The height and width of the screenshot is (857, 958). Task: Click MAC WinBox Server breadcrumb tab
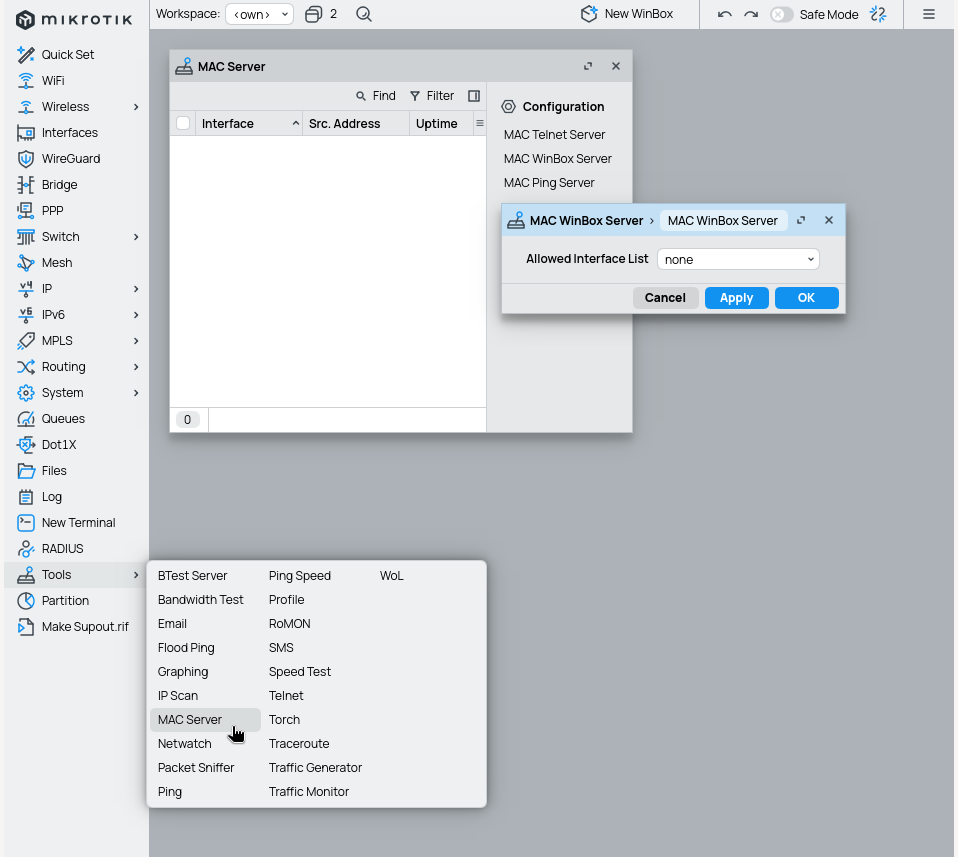point(723,221)
